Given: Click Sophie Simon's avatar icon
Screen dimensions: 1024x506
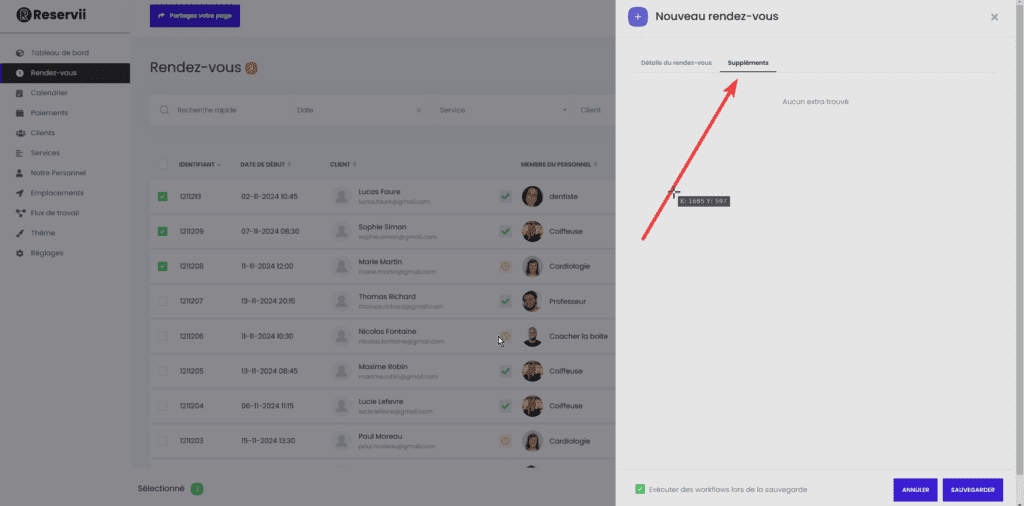Looking at the screenshot, I should pos(342,231).
